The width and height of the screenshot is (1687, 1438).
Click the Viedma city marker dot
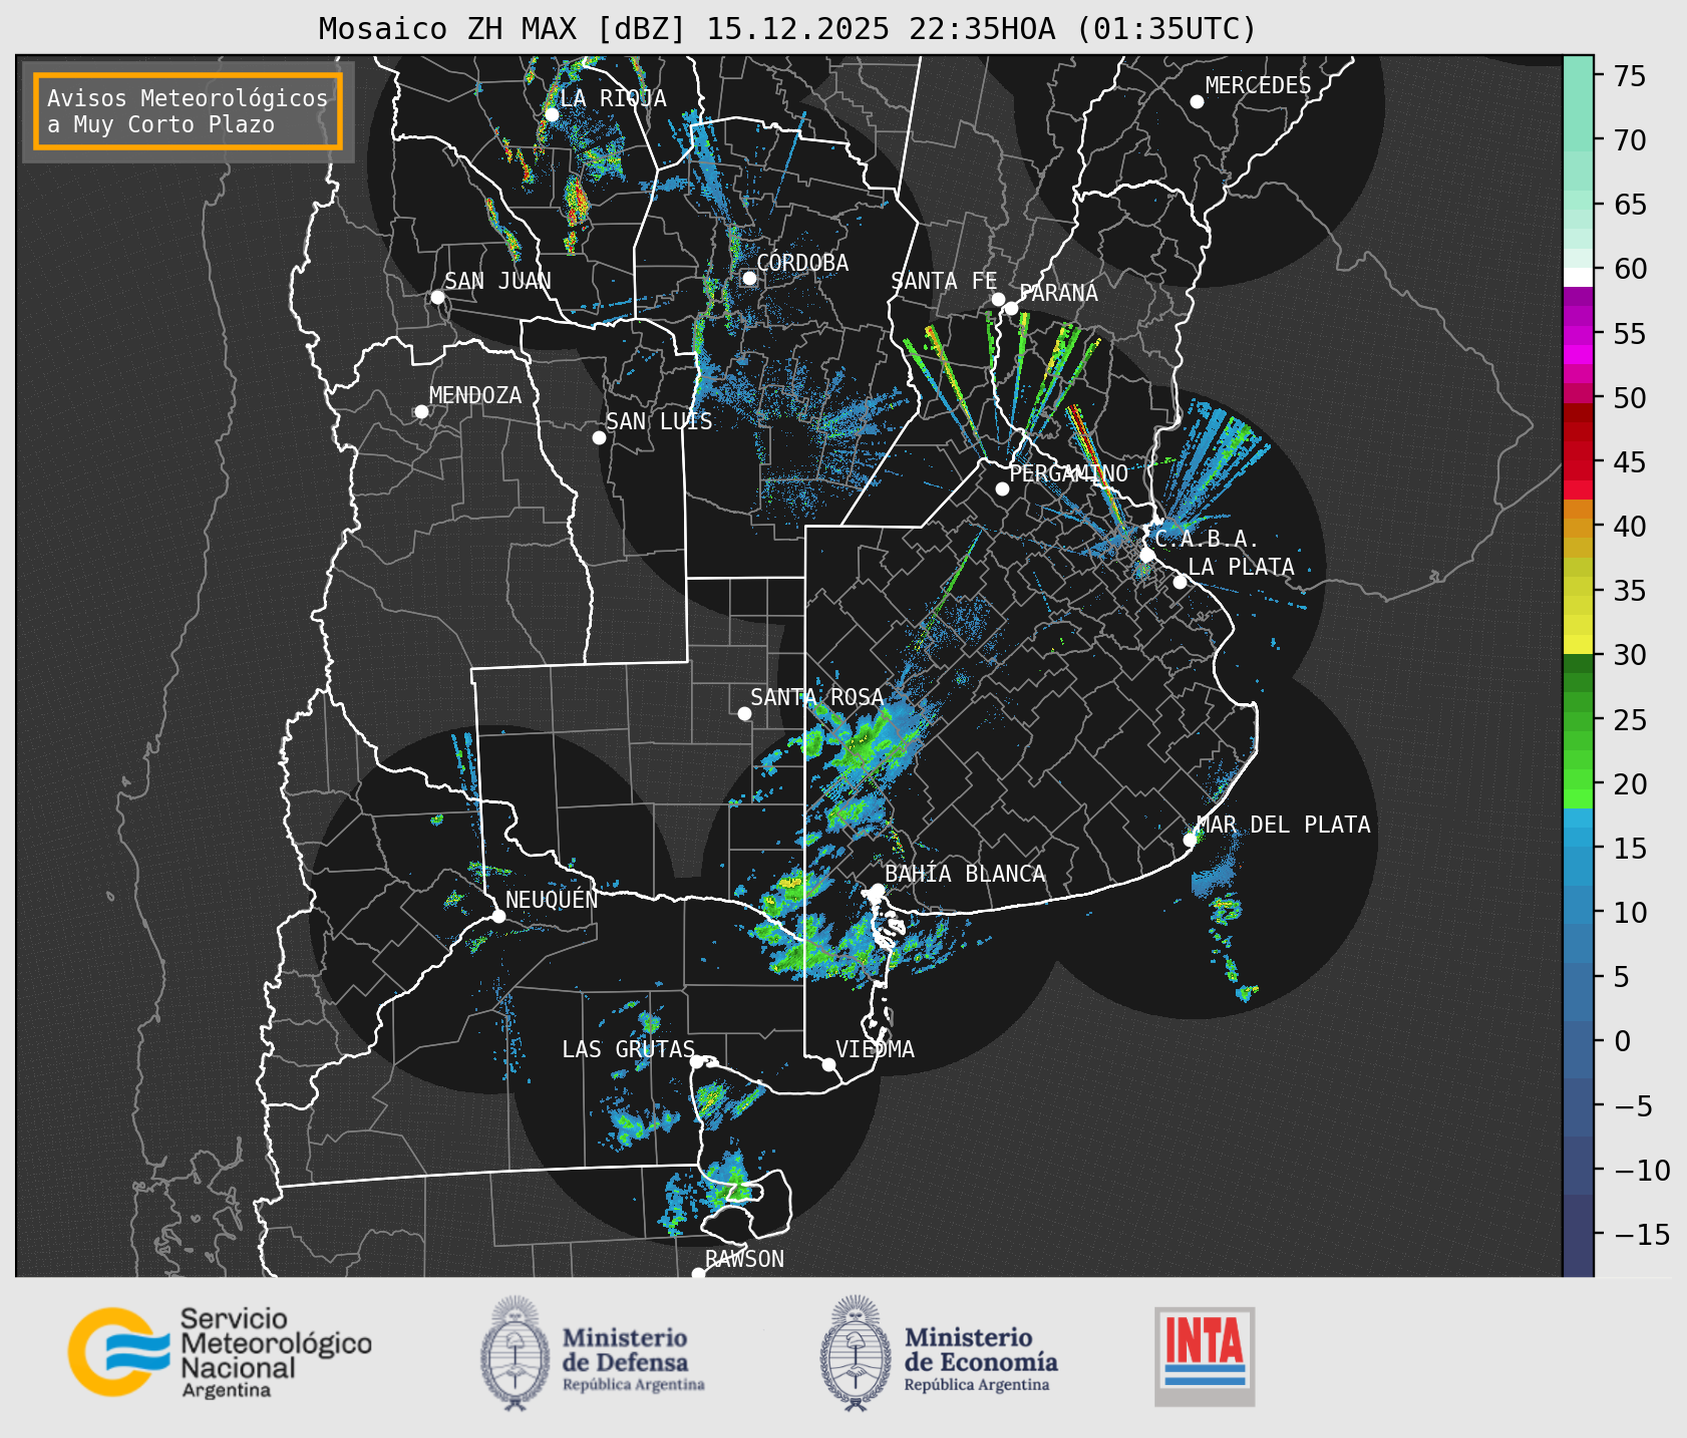pos(829,1064)
